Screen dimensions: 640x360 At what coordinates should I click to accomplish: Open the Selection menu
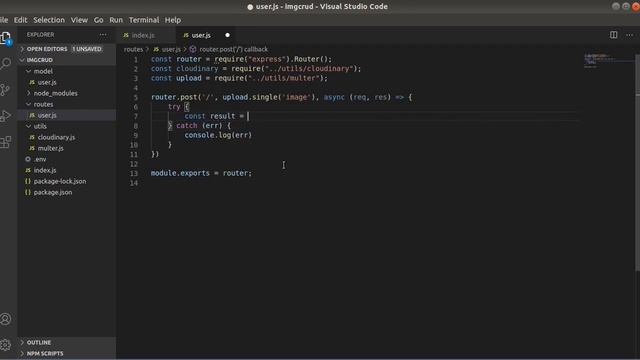[49, 20]
